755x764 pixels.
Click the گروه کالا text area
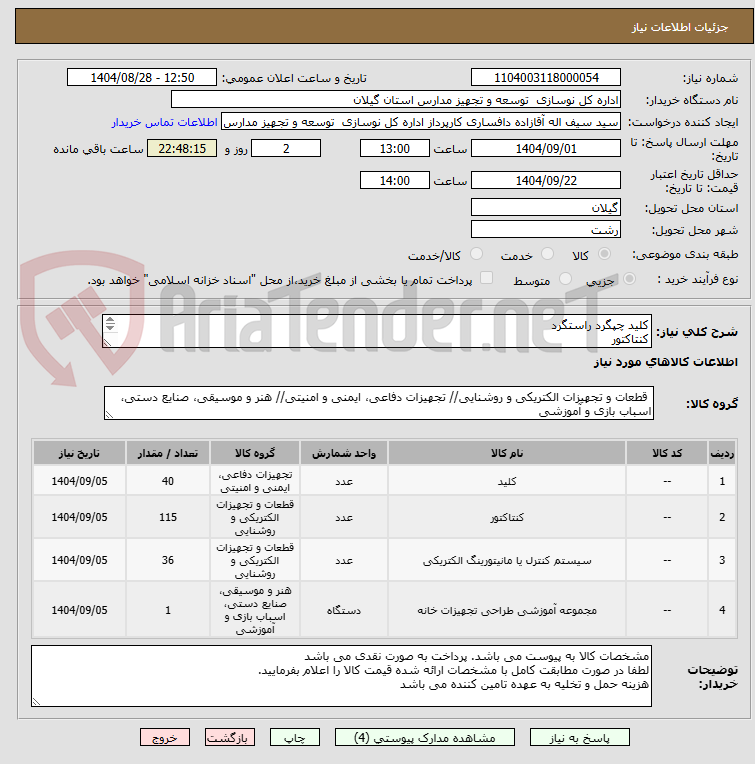tap(379, 403)
